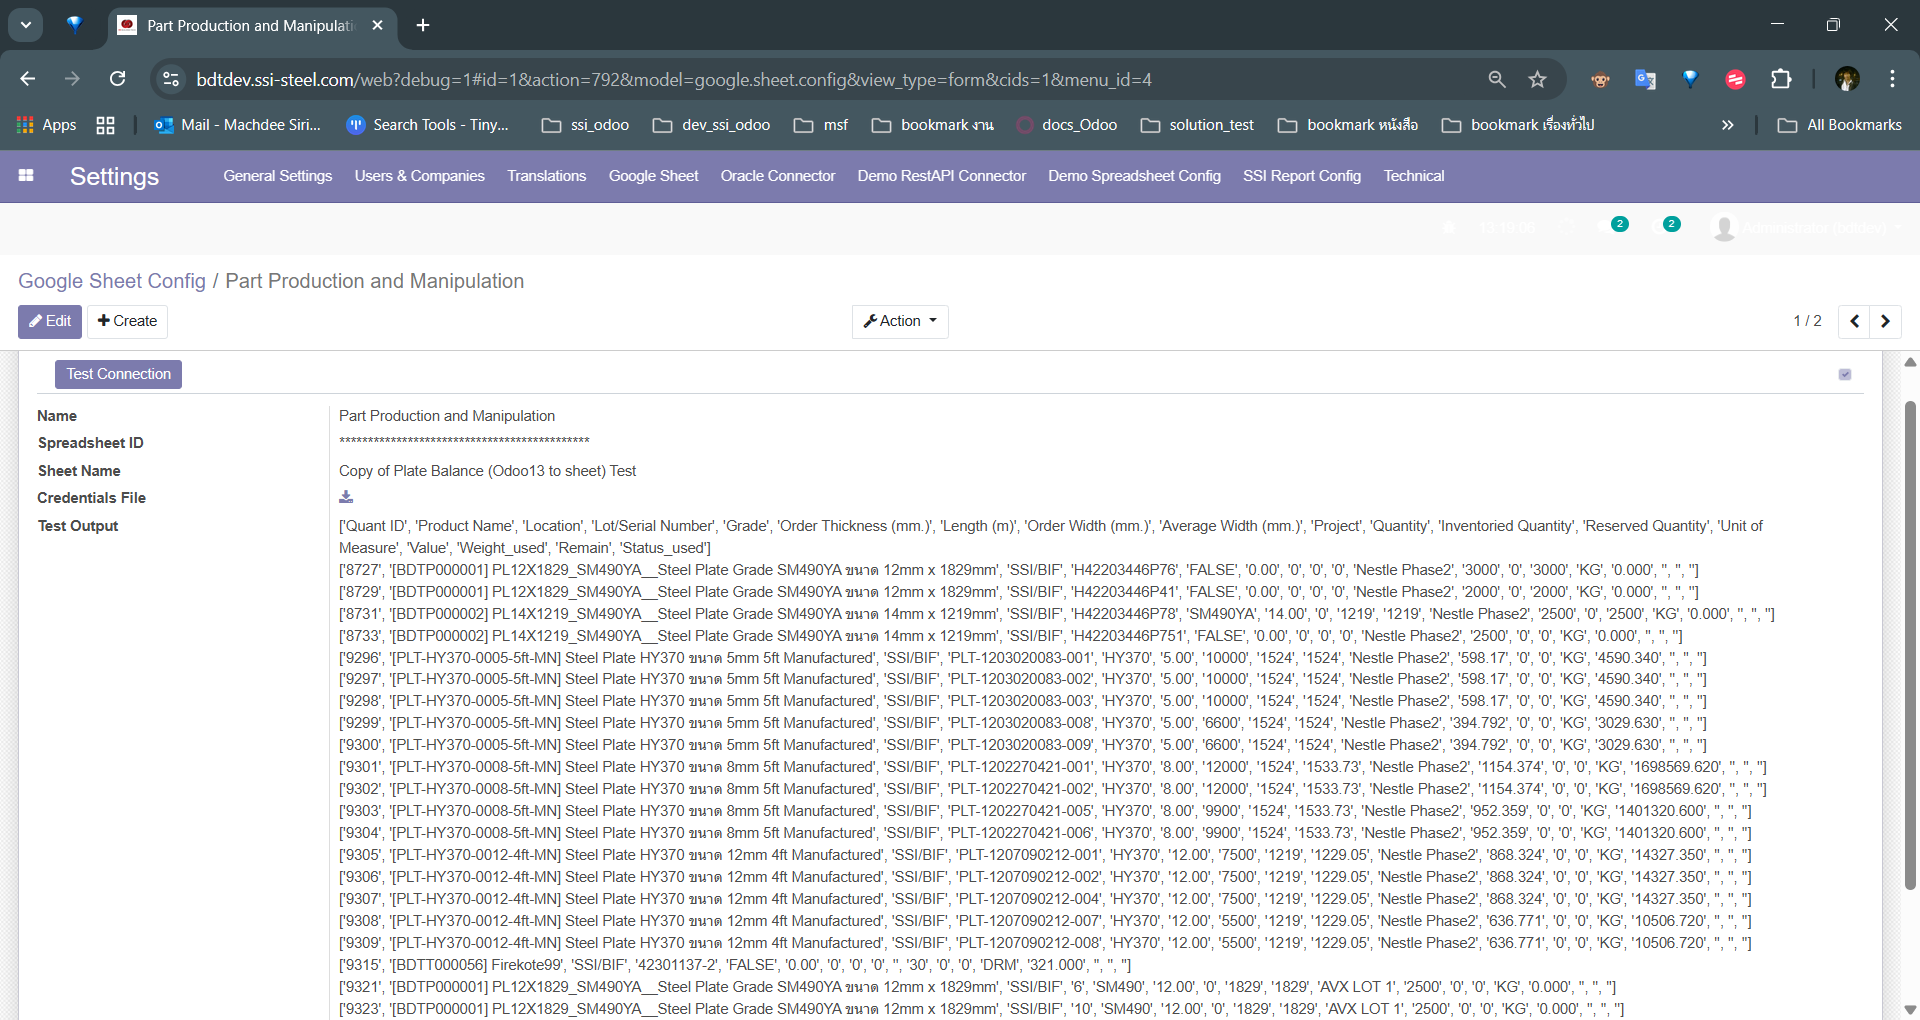This screenshot has width=1920, height=1020.
Task: Open the Google Translate extension
Action: [x=1645, y=79]
